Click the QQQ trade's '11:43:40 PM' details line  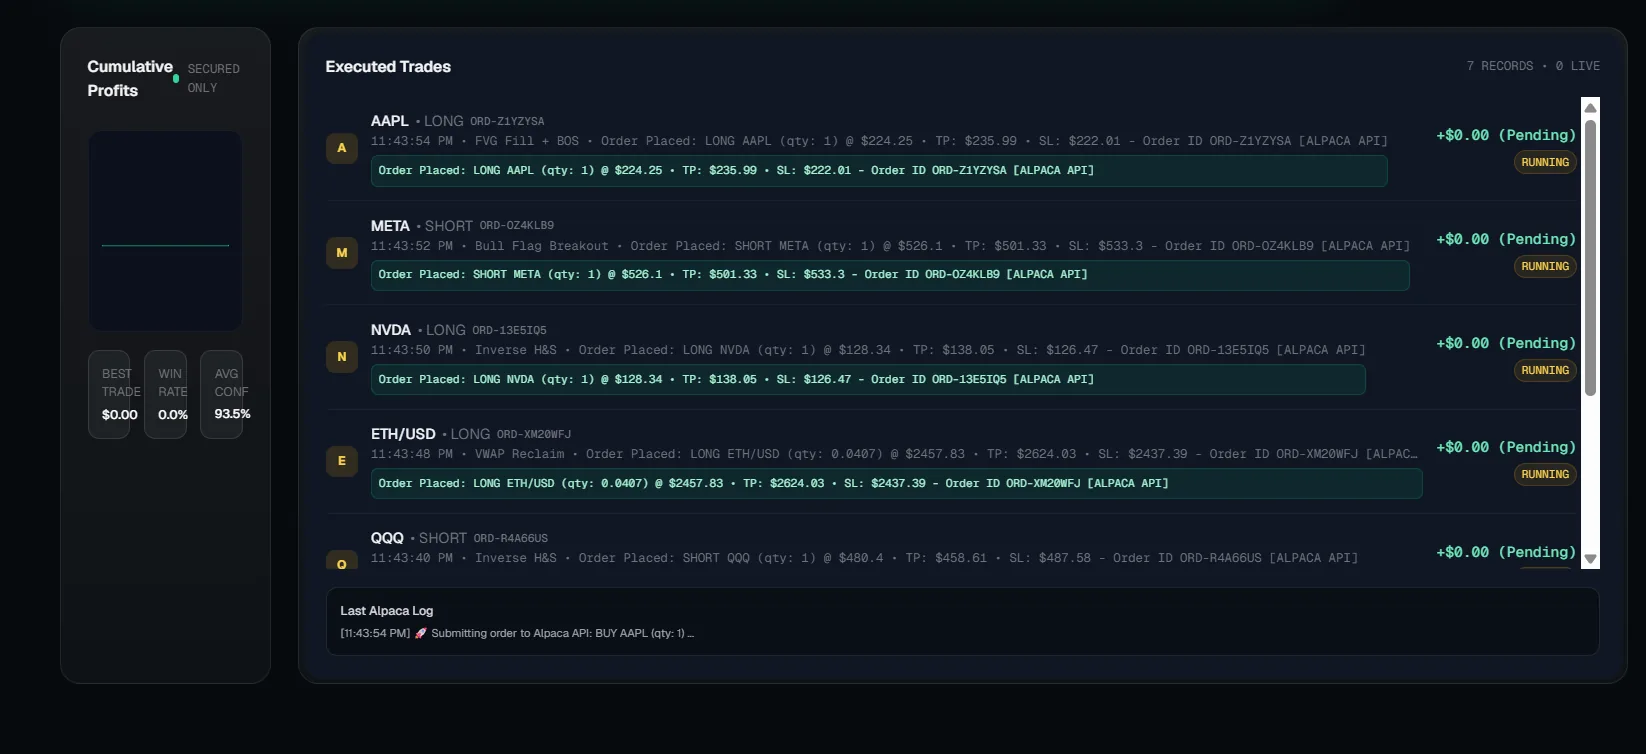865,558
